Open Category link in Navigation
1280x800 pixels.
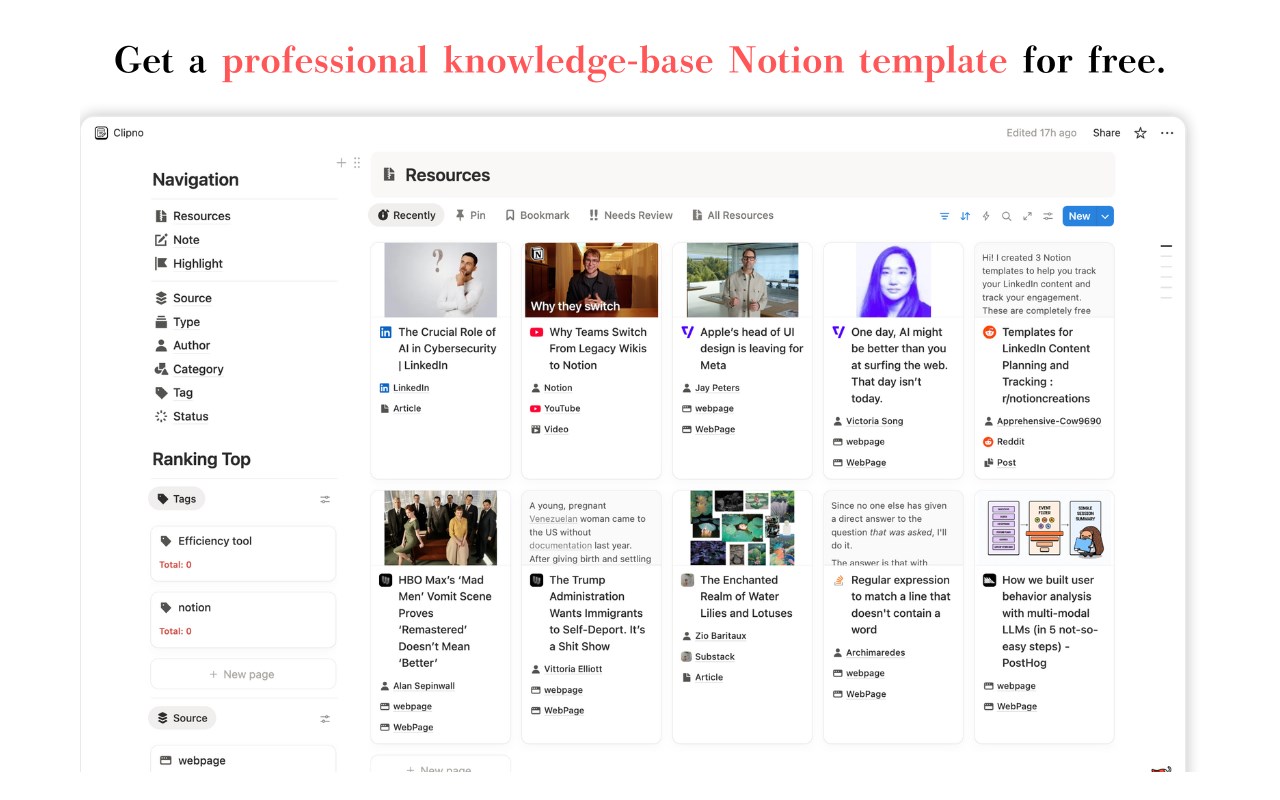coord(198,369)
